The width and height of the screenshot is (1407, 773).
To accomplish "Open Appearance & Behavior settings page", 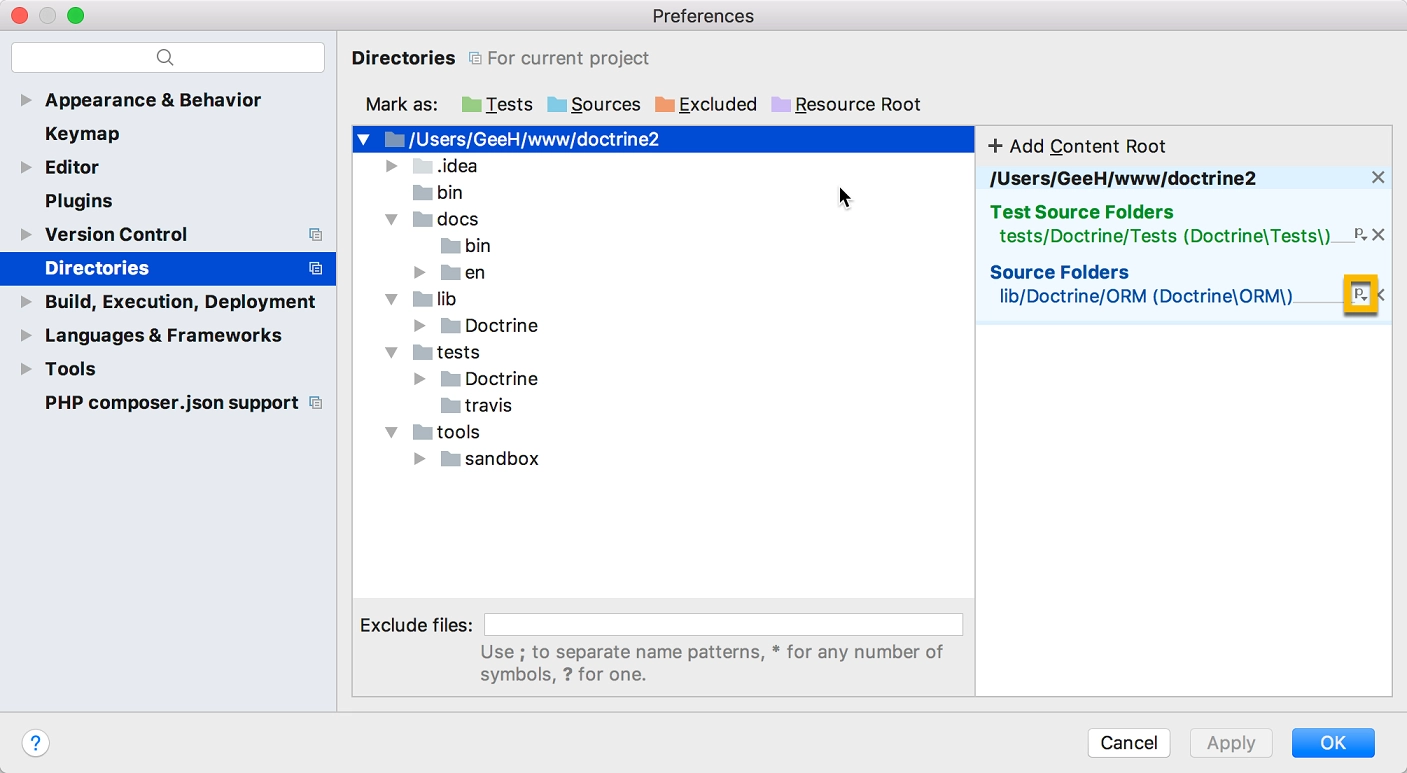I will 153,100.
